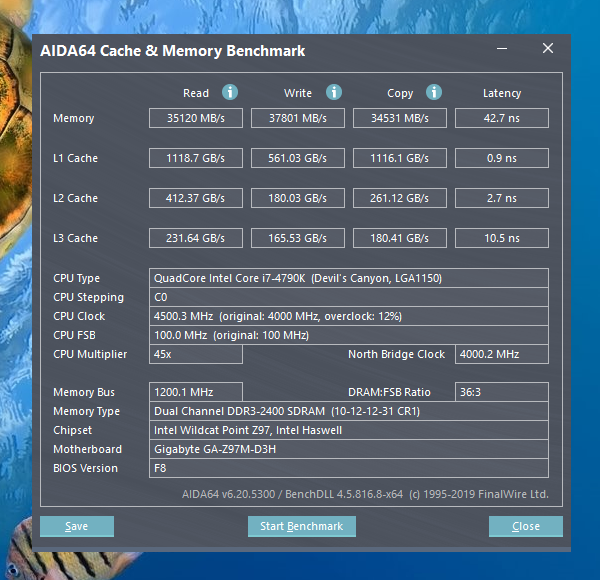The height and width of the screenshot is (580, 600).
Task: Select L3 Cache Read value 231.64 GB/s
Action: tap(196, 238)
